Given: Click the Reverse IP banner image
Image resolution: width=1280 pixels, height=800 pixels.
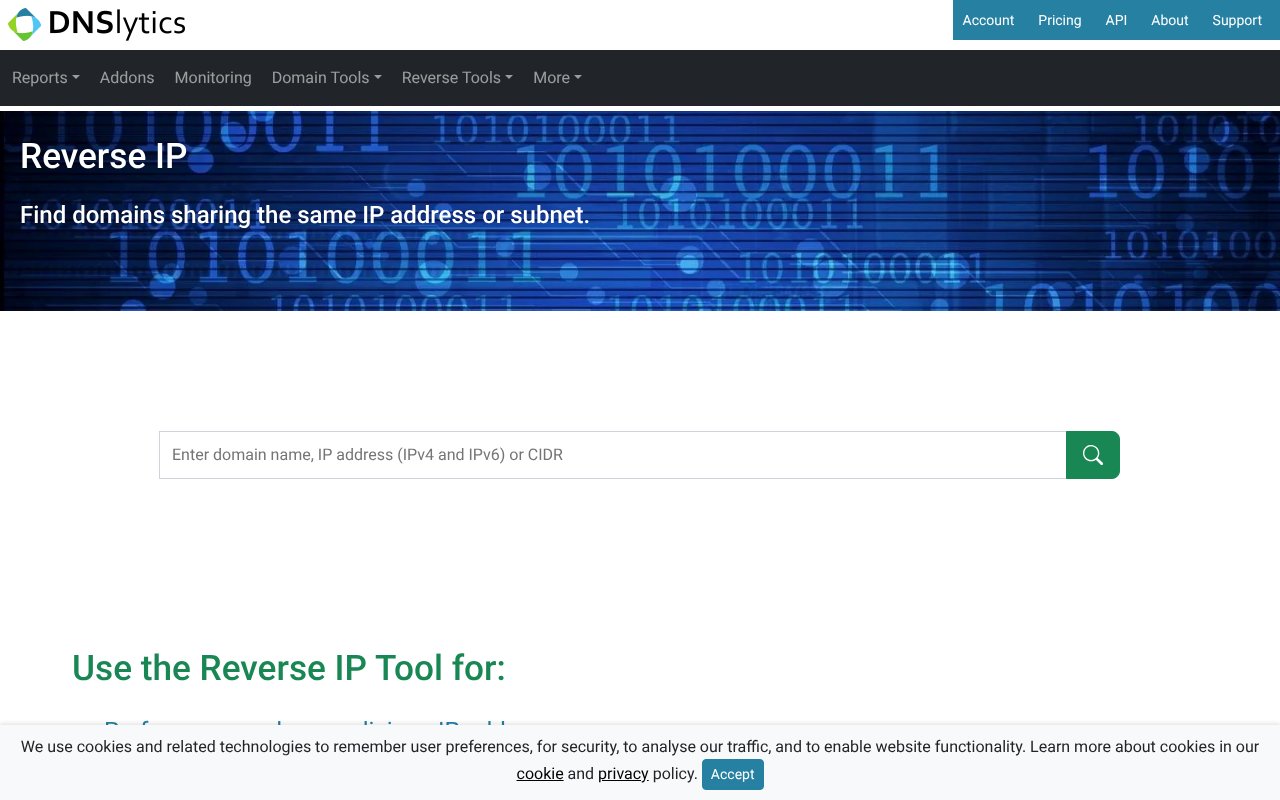Looking at the screenshot, I should tap(640, 210).
